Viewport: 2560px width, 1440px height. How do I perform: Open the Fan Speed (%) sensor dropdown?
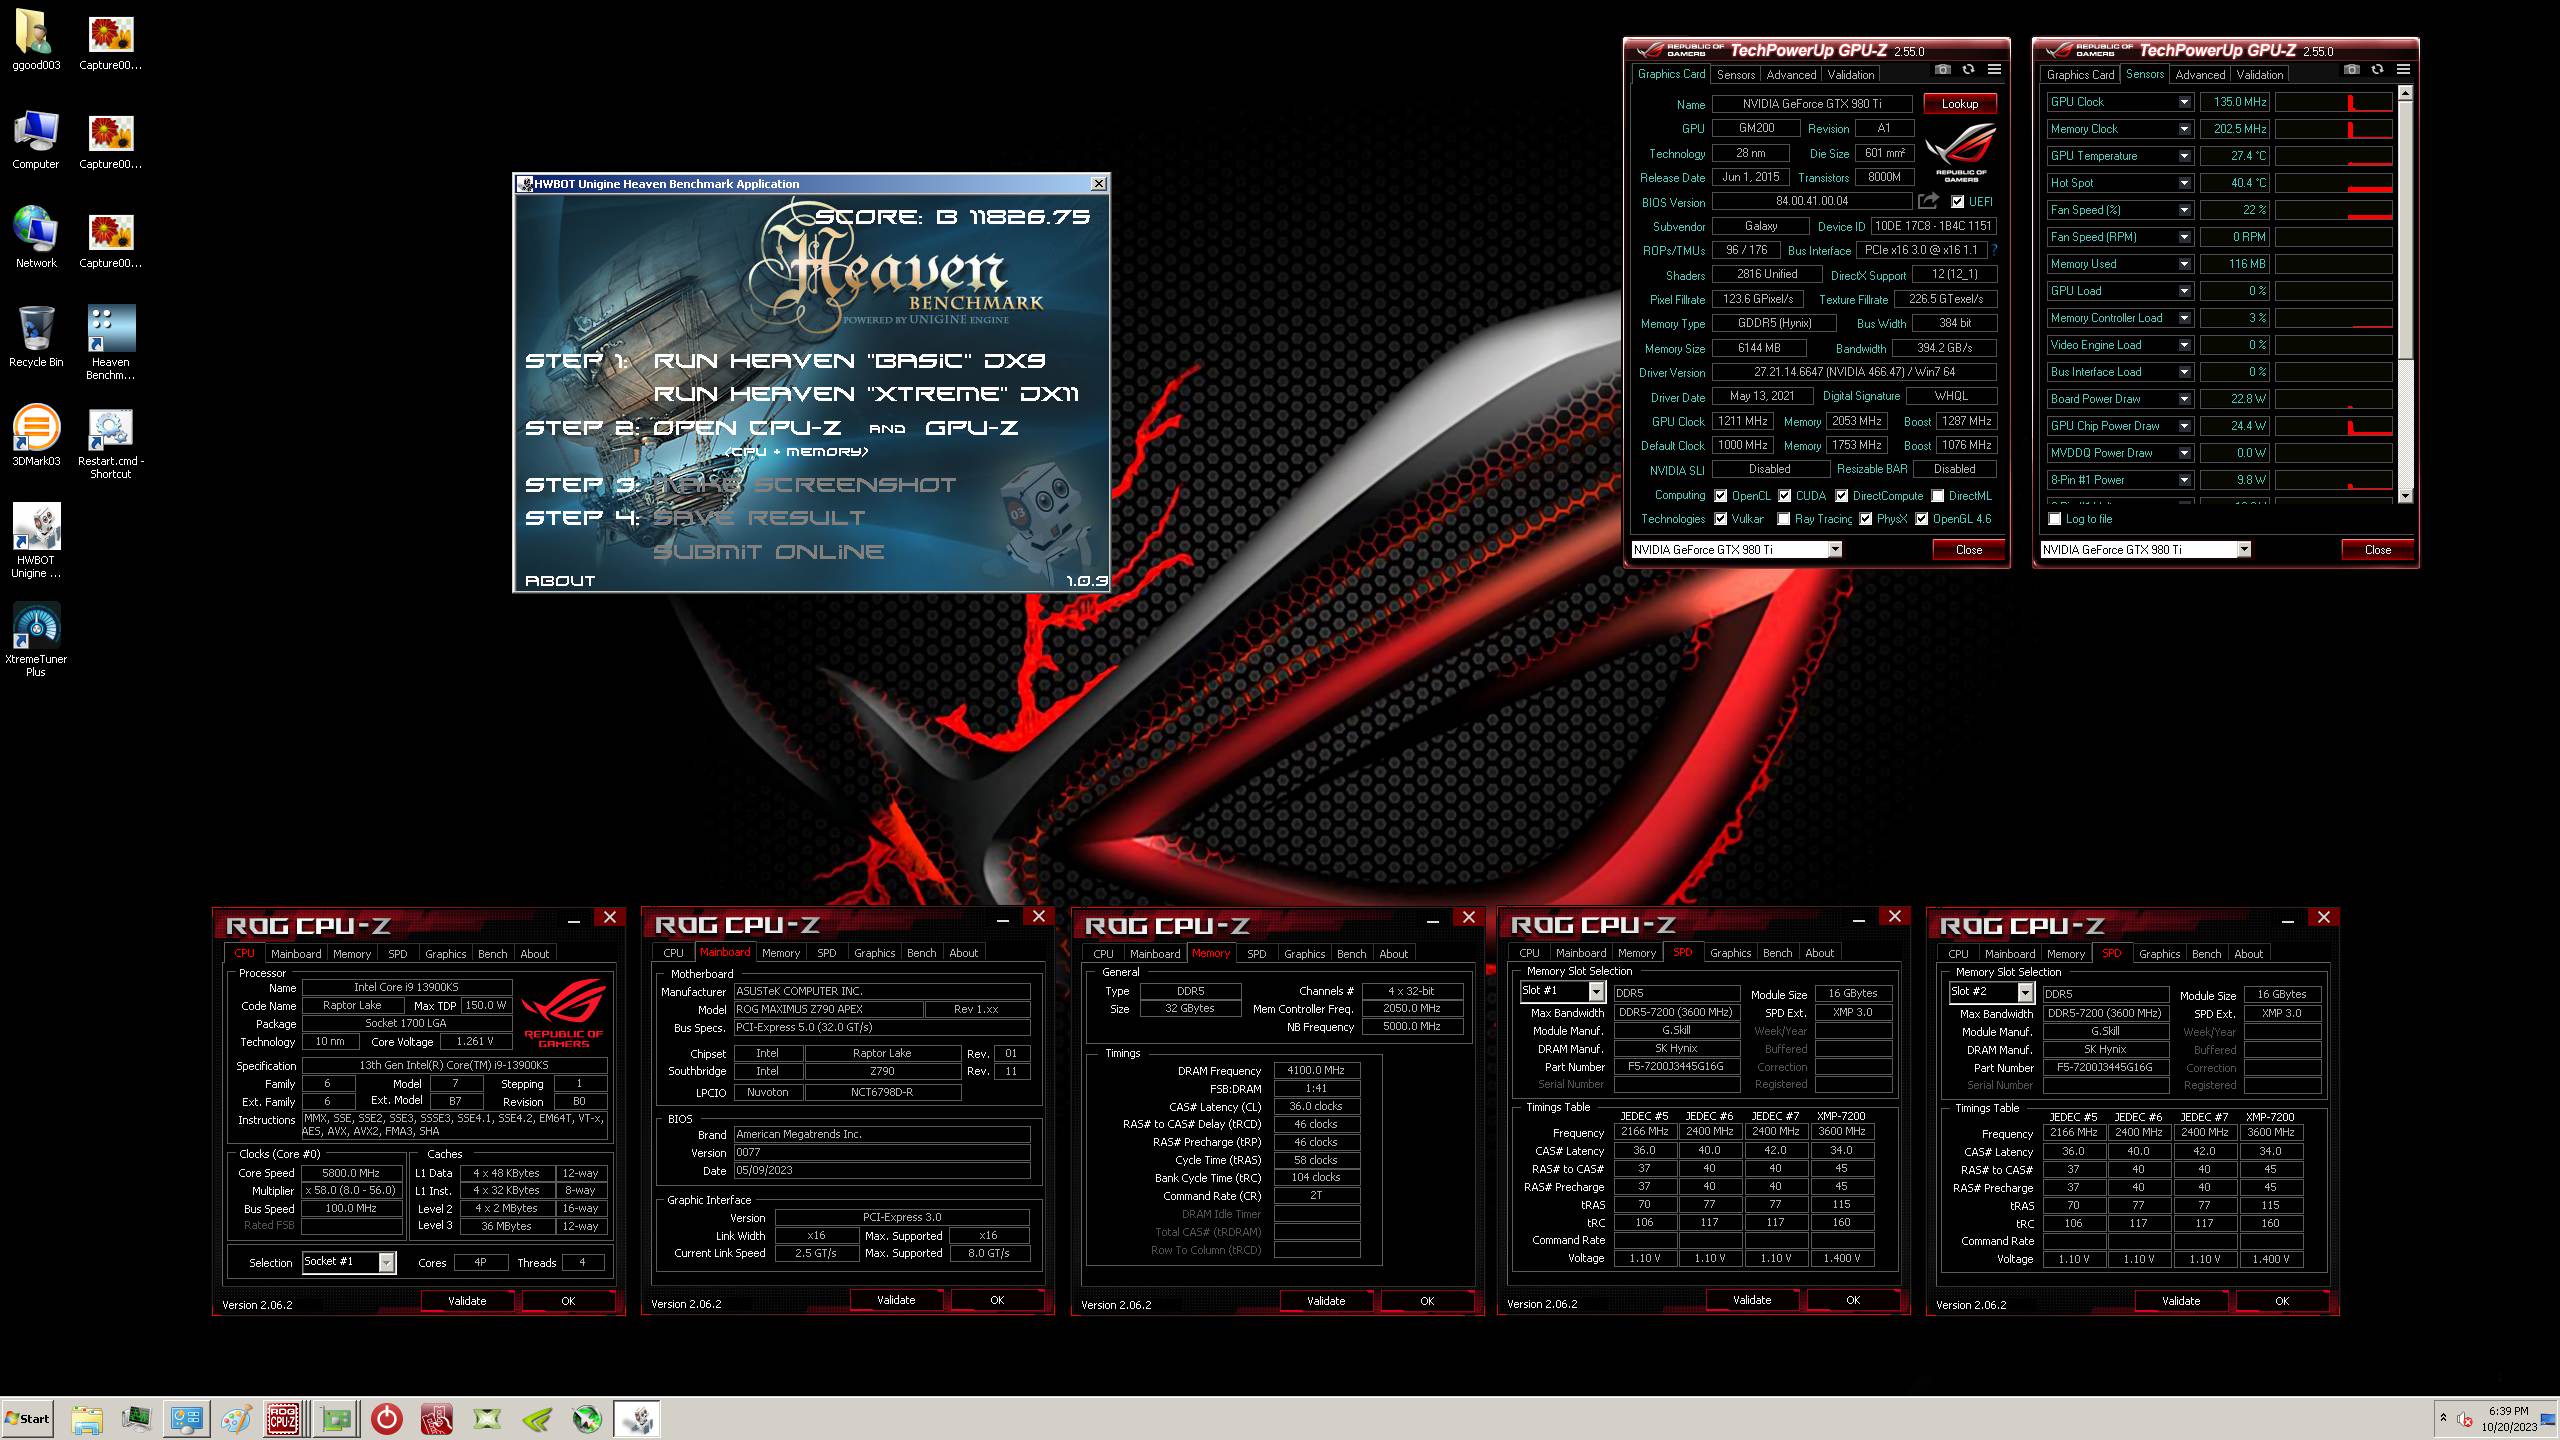pos(2184,210)
